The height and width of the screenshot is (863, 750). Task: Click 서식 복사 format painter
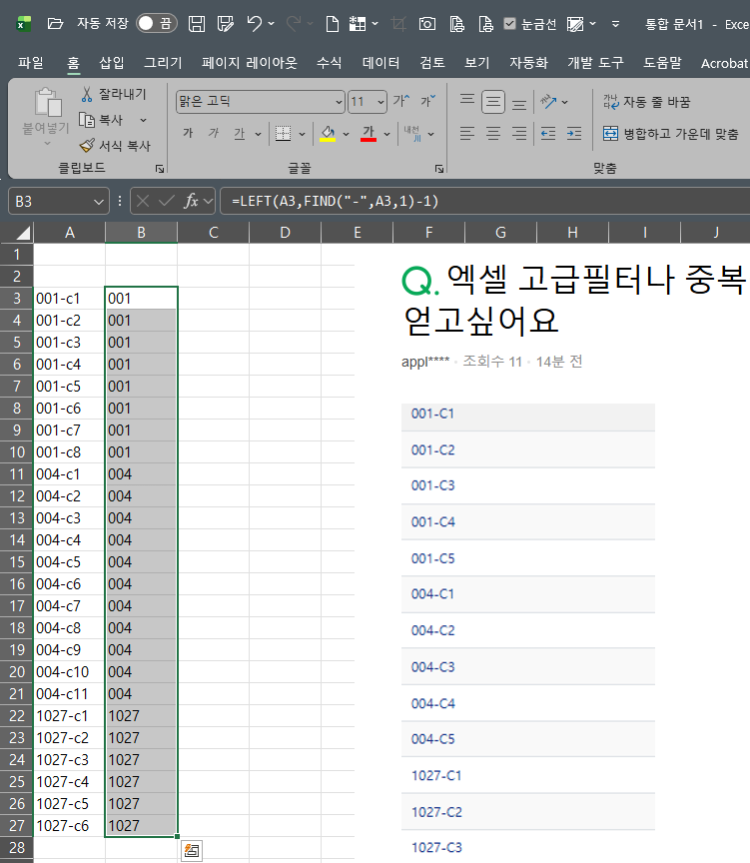coord(115,146)
